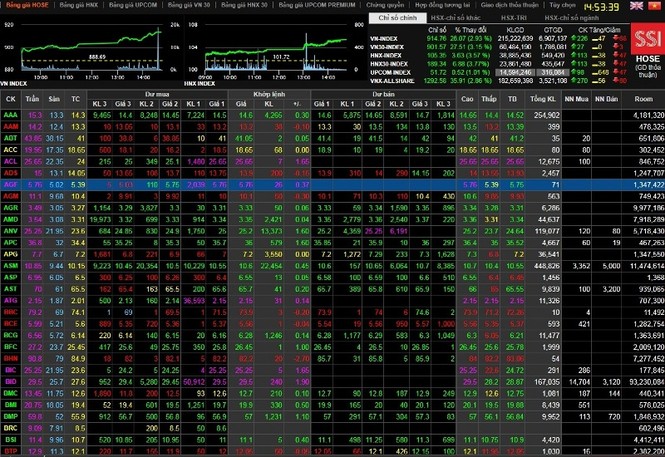Open Bảng giá HNX 30 tab

click(244, 5)
